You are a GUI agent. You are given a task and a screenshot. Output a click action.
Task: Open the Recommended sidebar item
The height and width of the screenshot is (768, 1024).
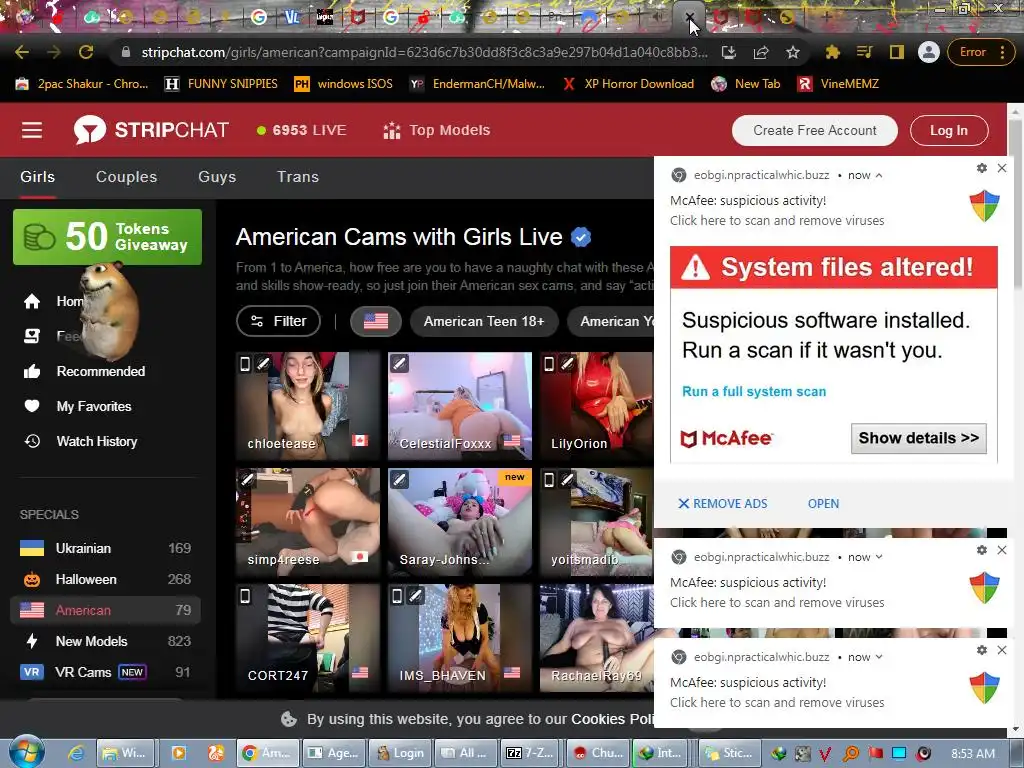coord(85,371)
